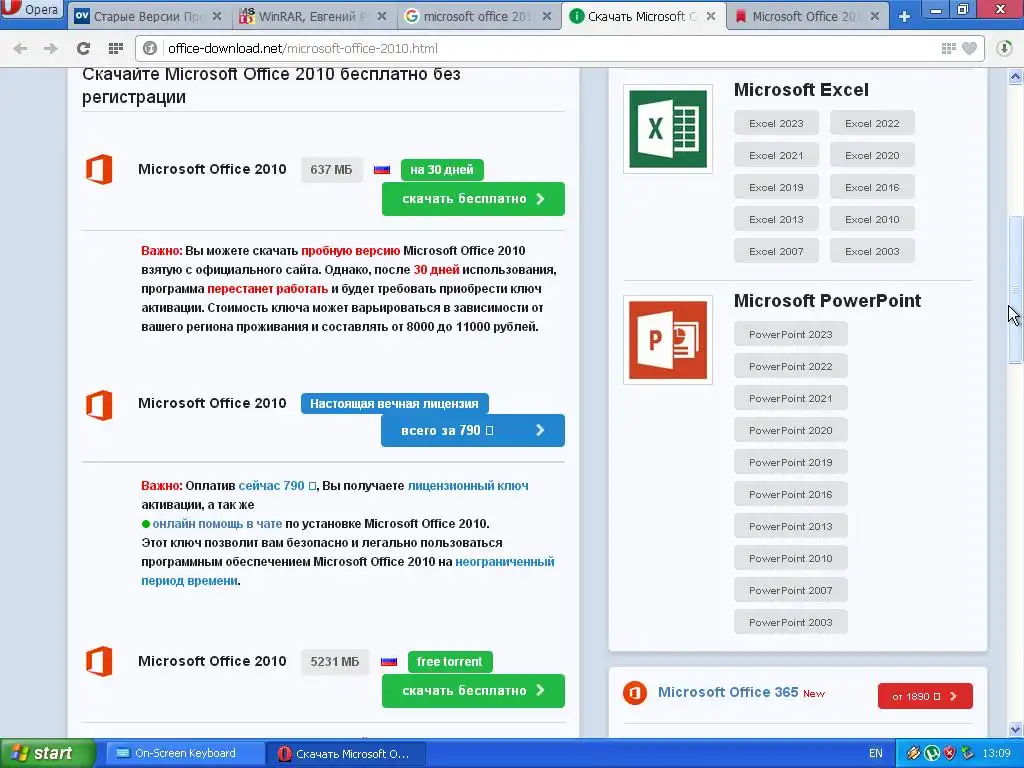Open the Microsoft Office 365 link
Image resolution: width=1024 pixels, height=768 pixels.
[728, 692]
